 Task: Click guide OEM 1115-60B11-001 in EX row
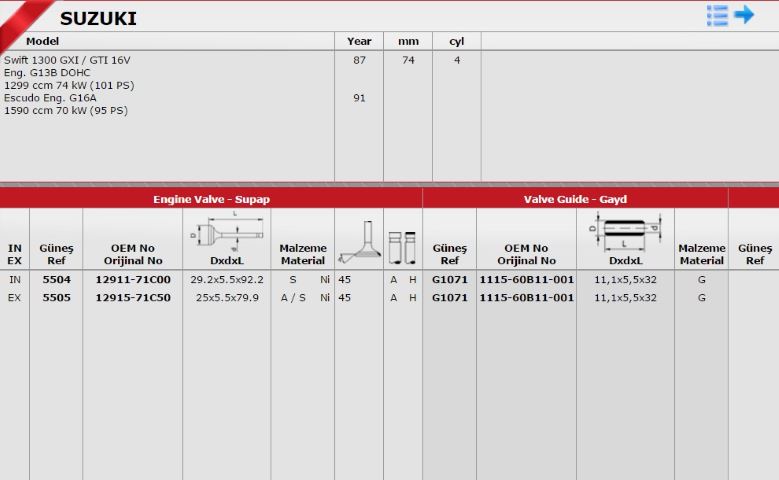[x=527, y=297]
